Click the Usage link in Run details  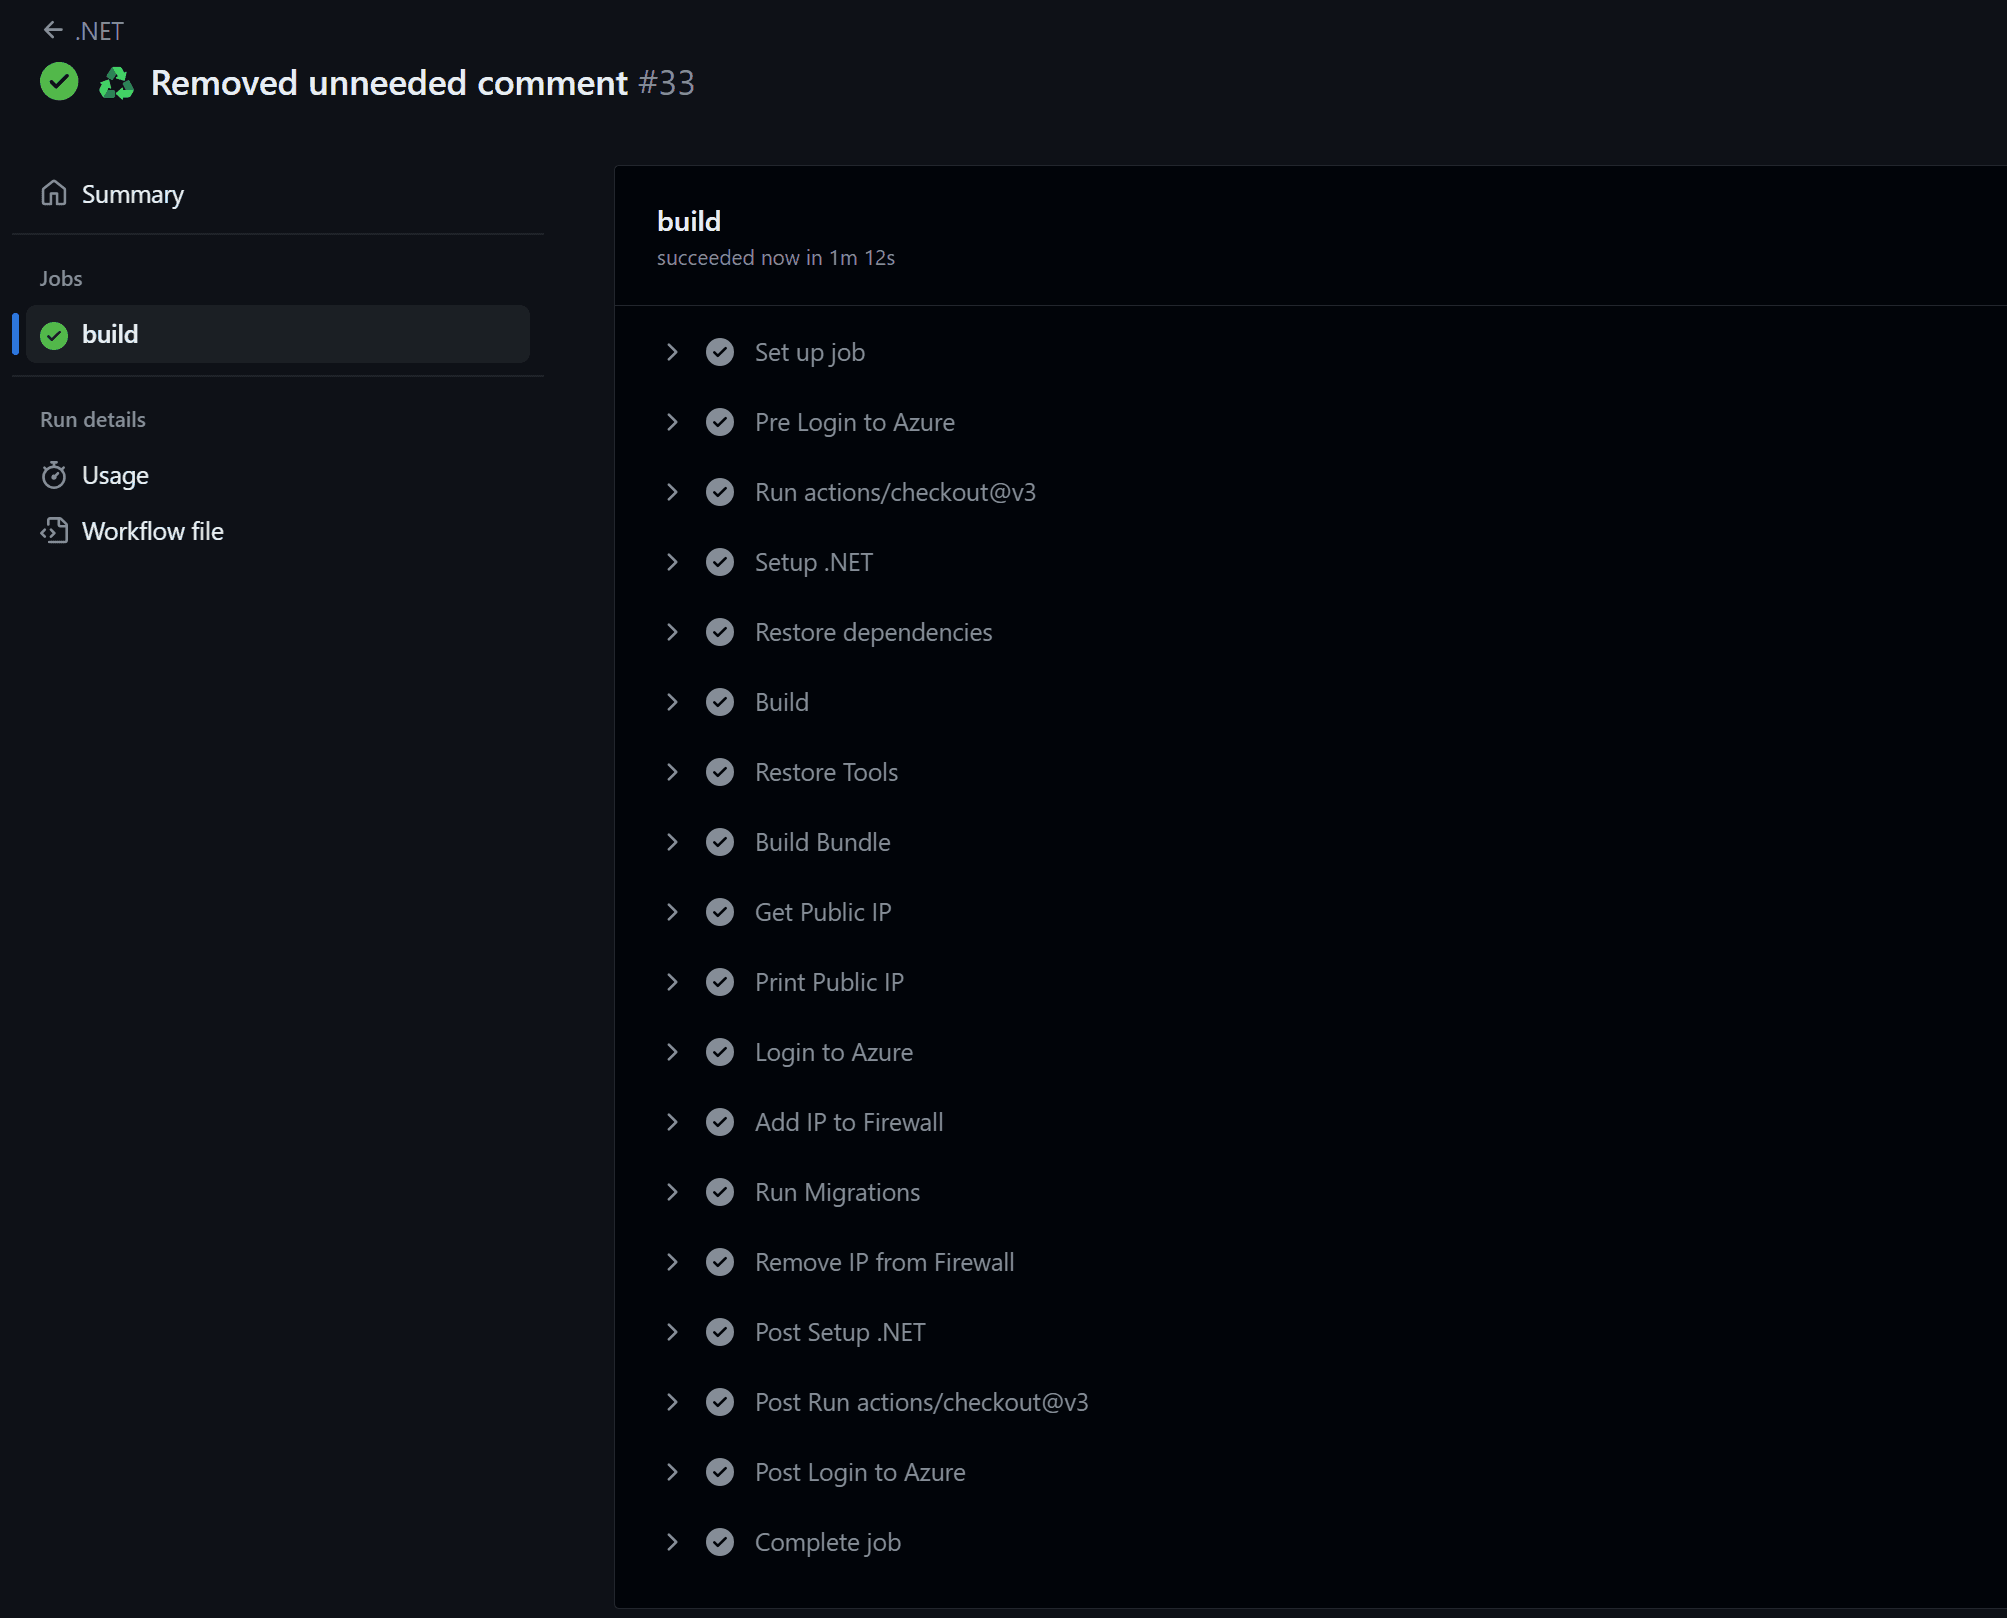(116, 474)
